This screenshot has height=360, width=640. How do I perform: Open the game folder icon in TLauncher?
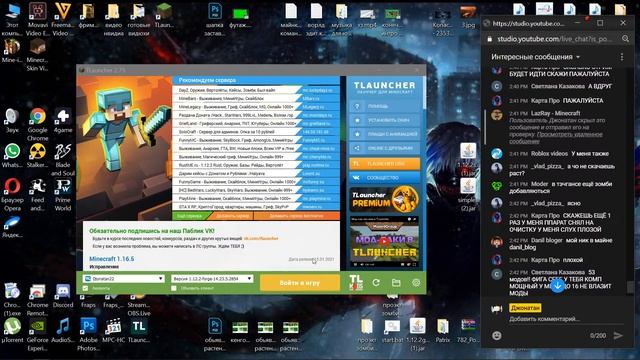point(396,282)
